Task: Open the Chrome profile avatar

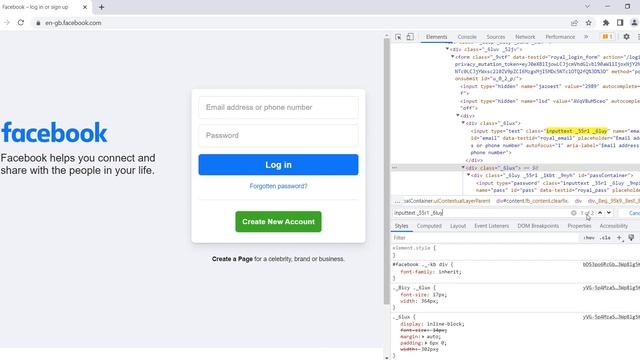Action: click(634, 23)
